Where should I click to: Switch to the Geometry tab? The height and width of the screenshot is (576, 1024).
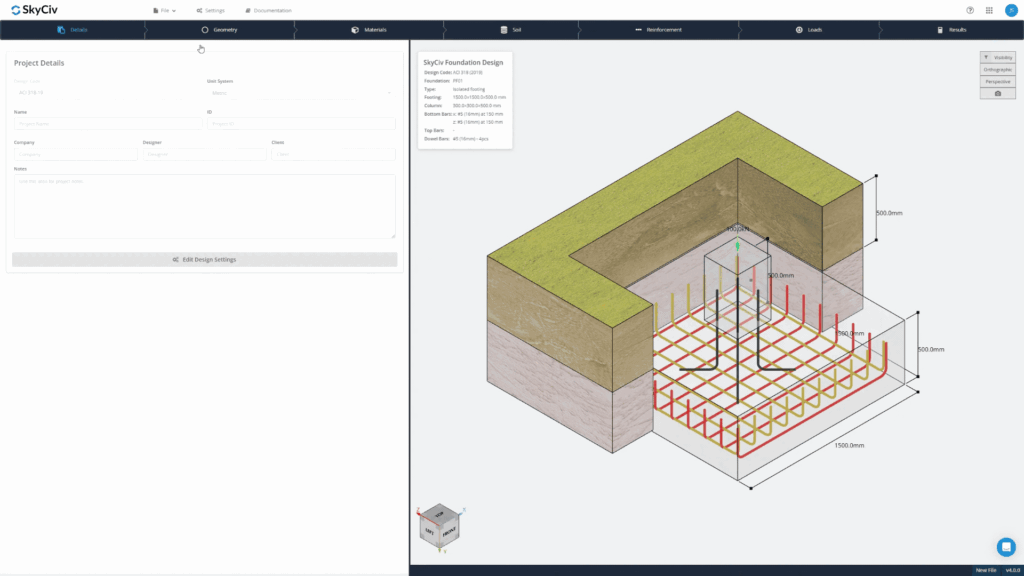pyautogui.click(x=219, y=30)
